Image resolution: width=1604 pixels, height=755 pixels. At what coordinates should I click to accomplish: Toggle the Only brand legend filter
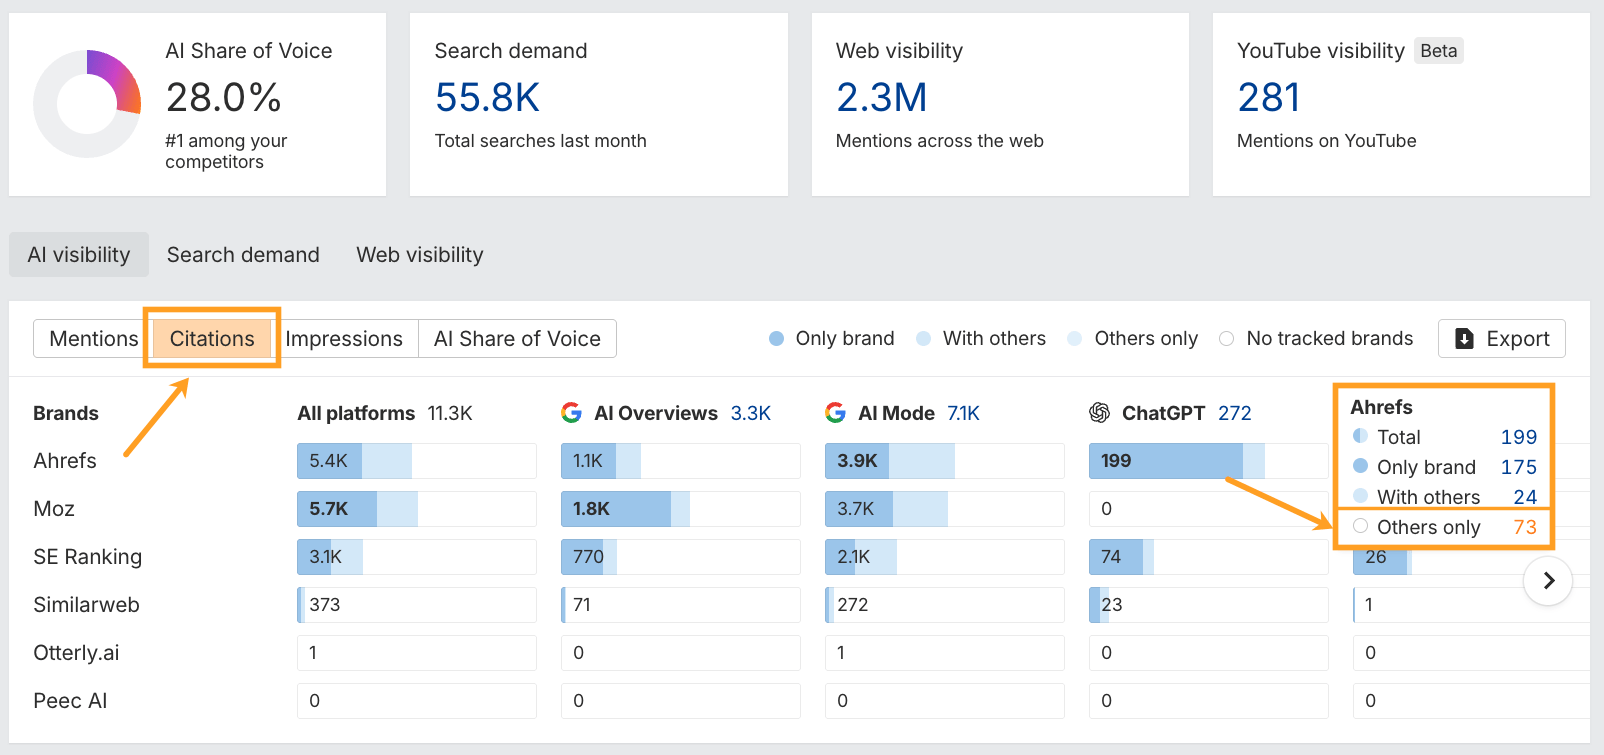click(831, 339)
